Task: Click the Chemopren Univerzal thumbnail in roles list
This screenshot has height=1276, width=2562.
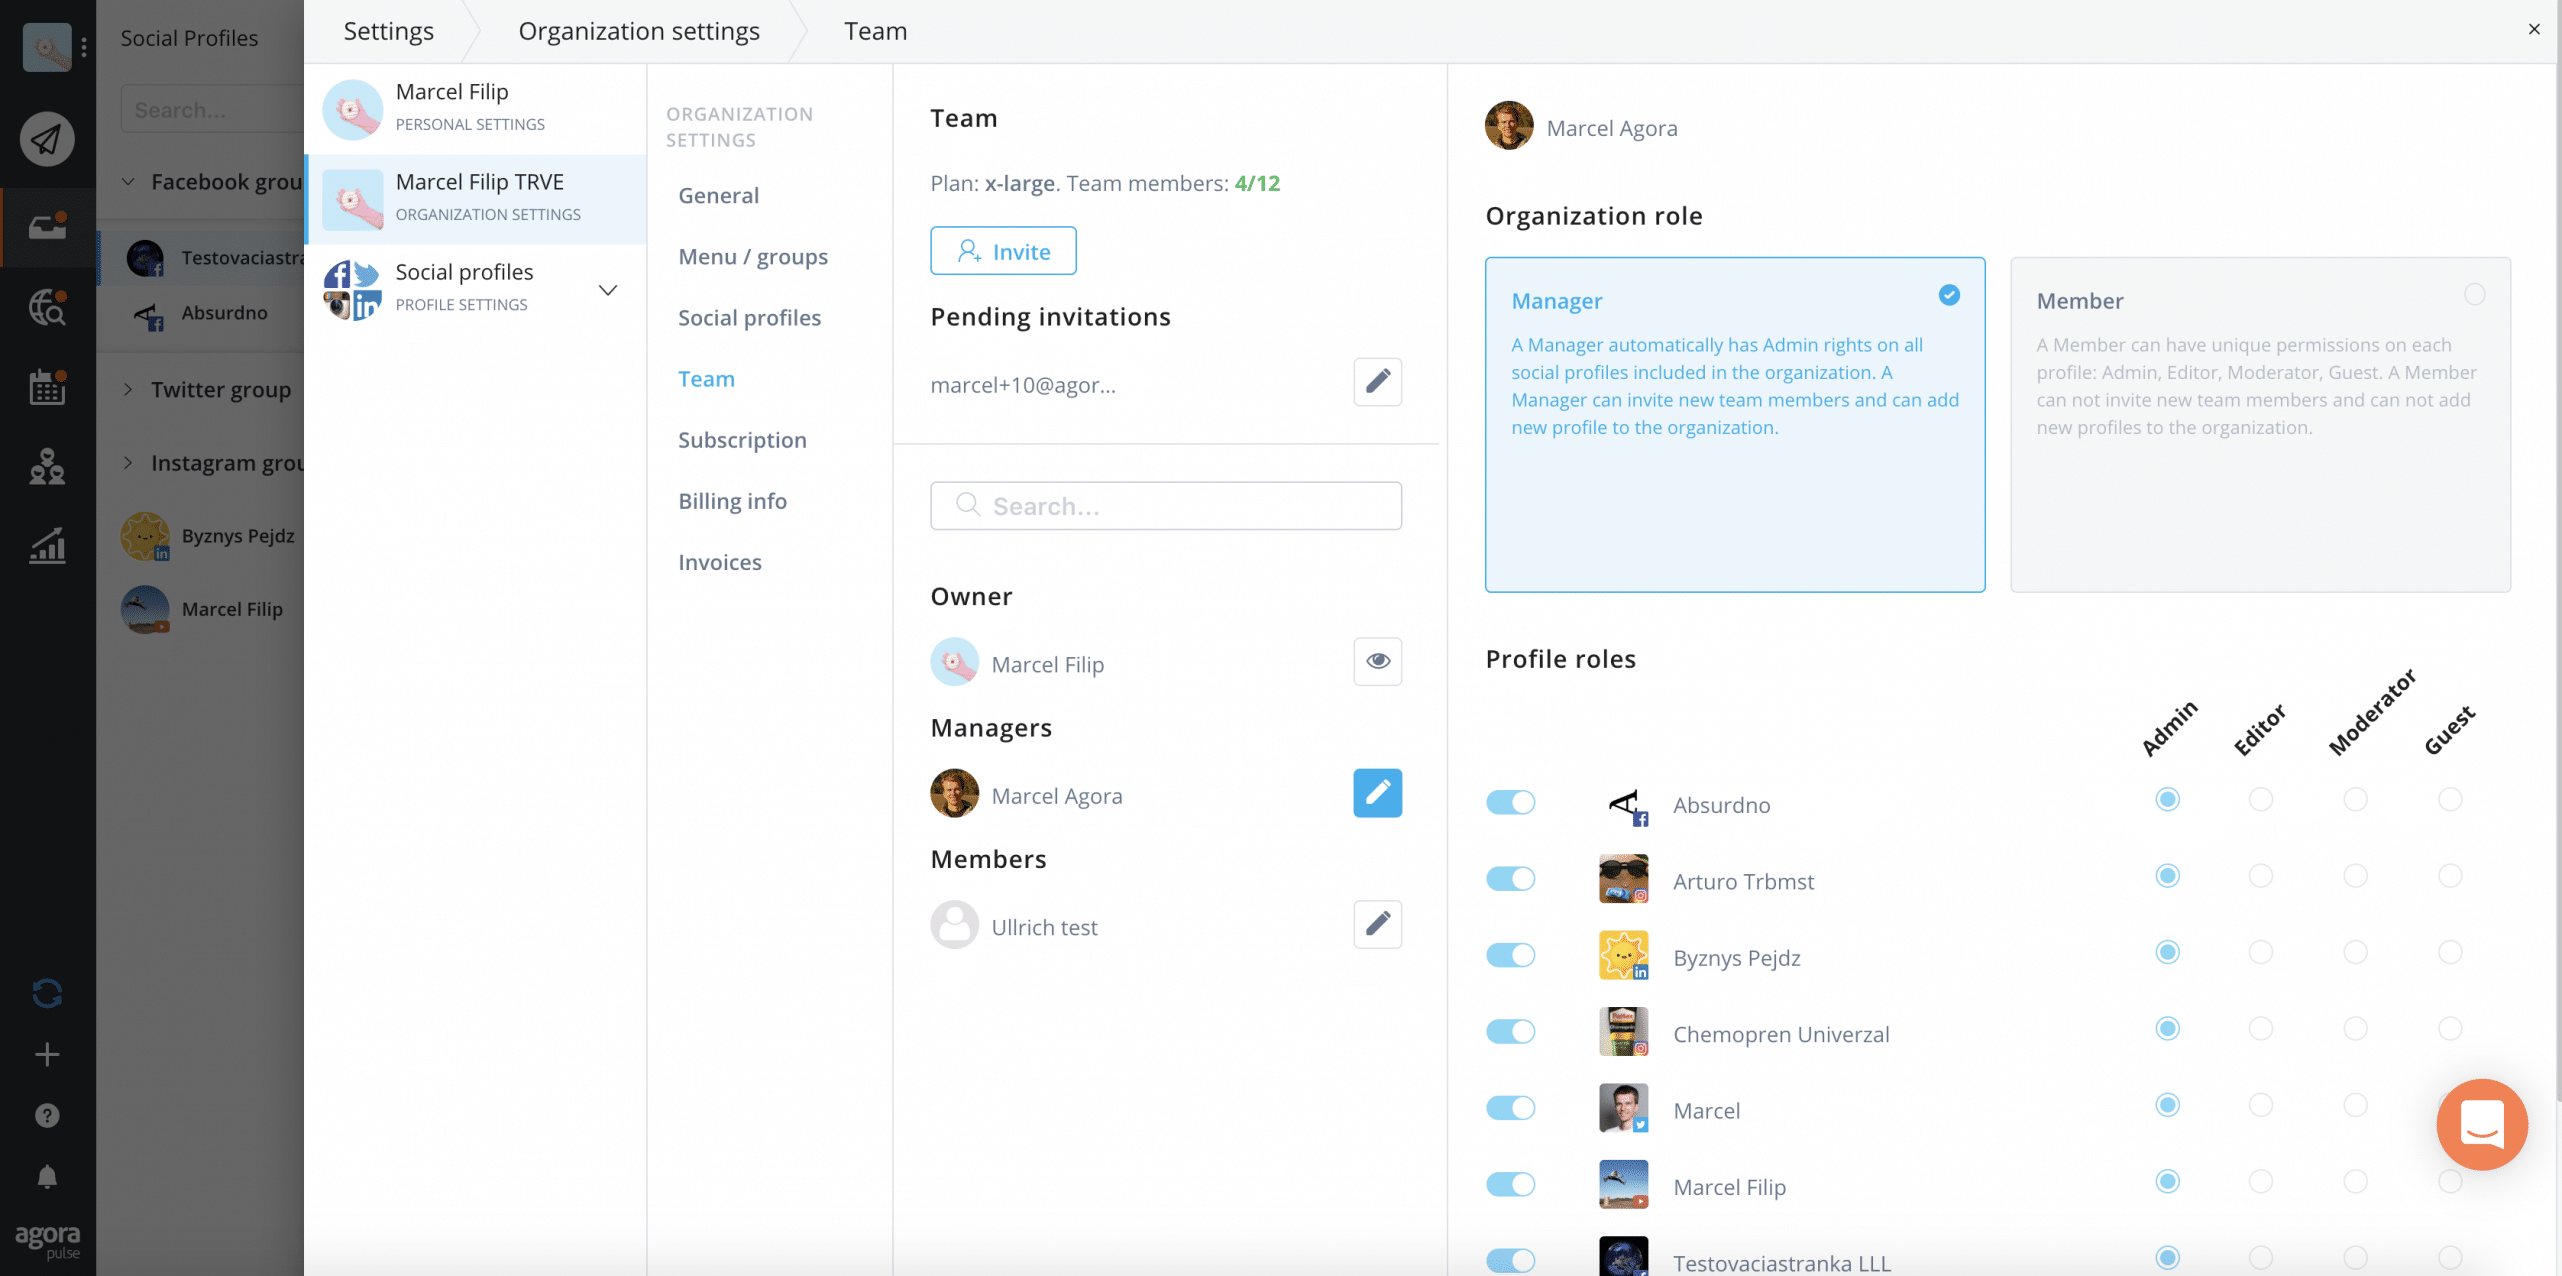Action: tap(1623, 1032)
